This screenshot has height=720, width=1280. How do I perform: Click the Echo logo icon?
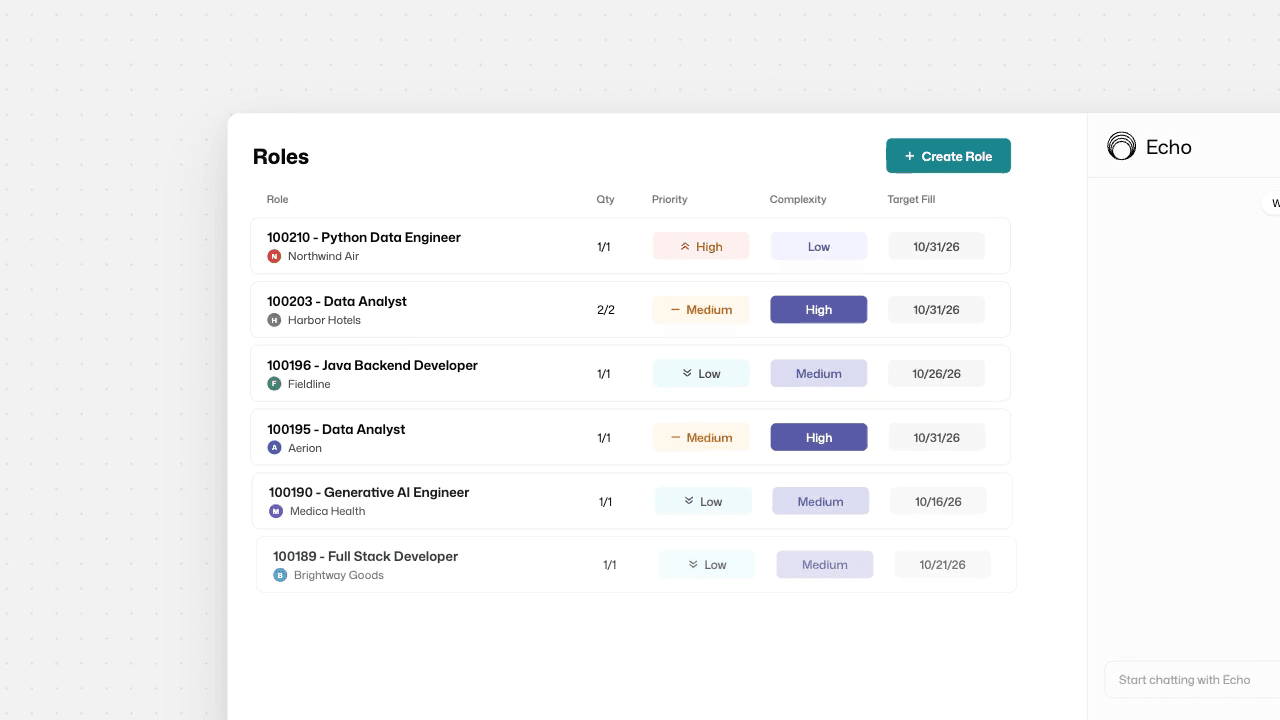(1122, 146)
